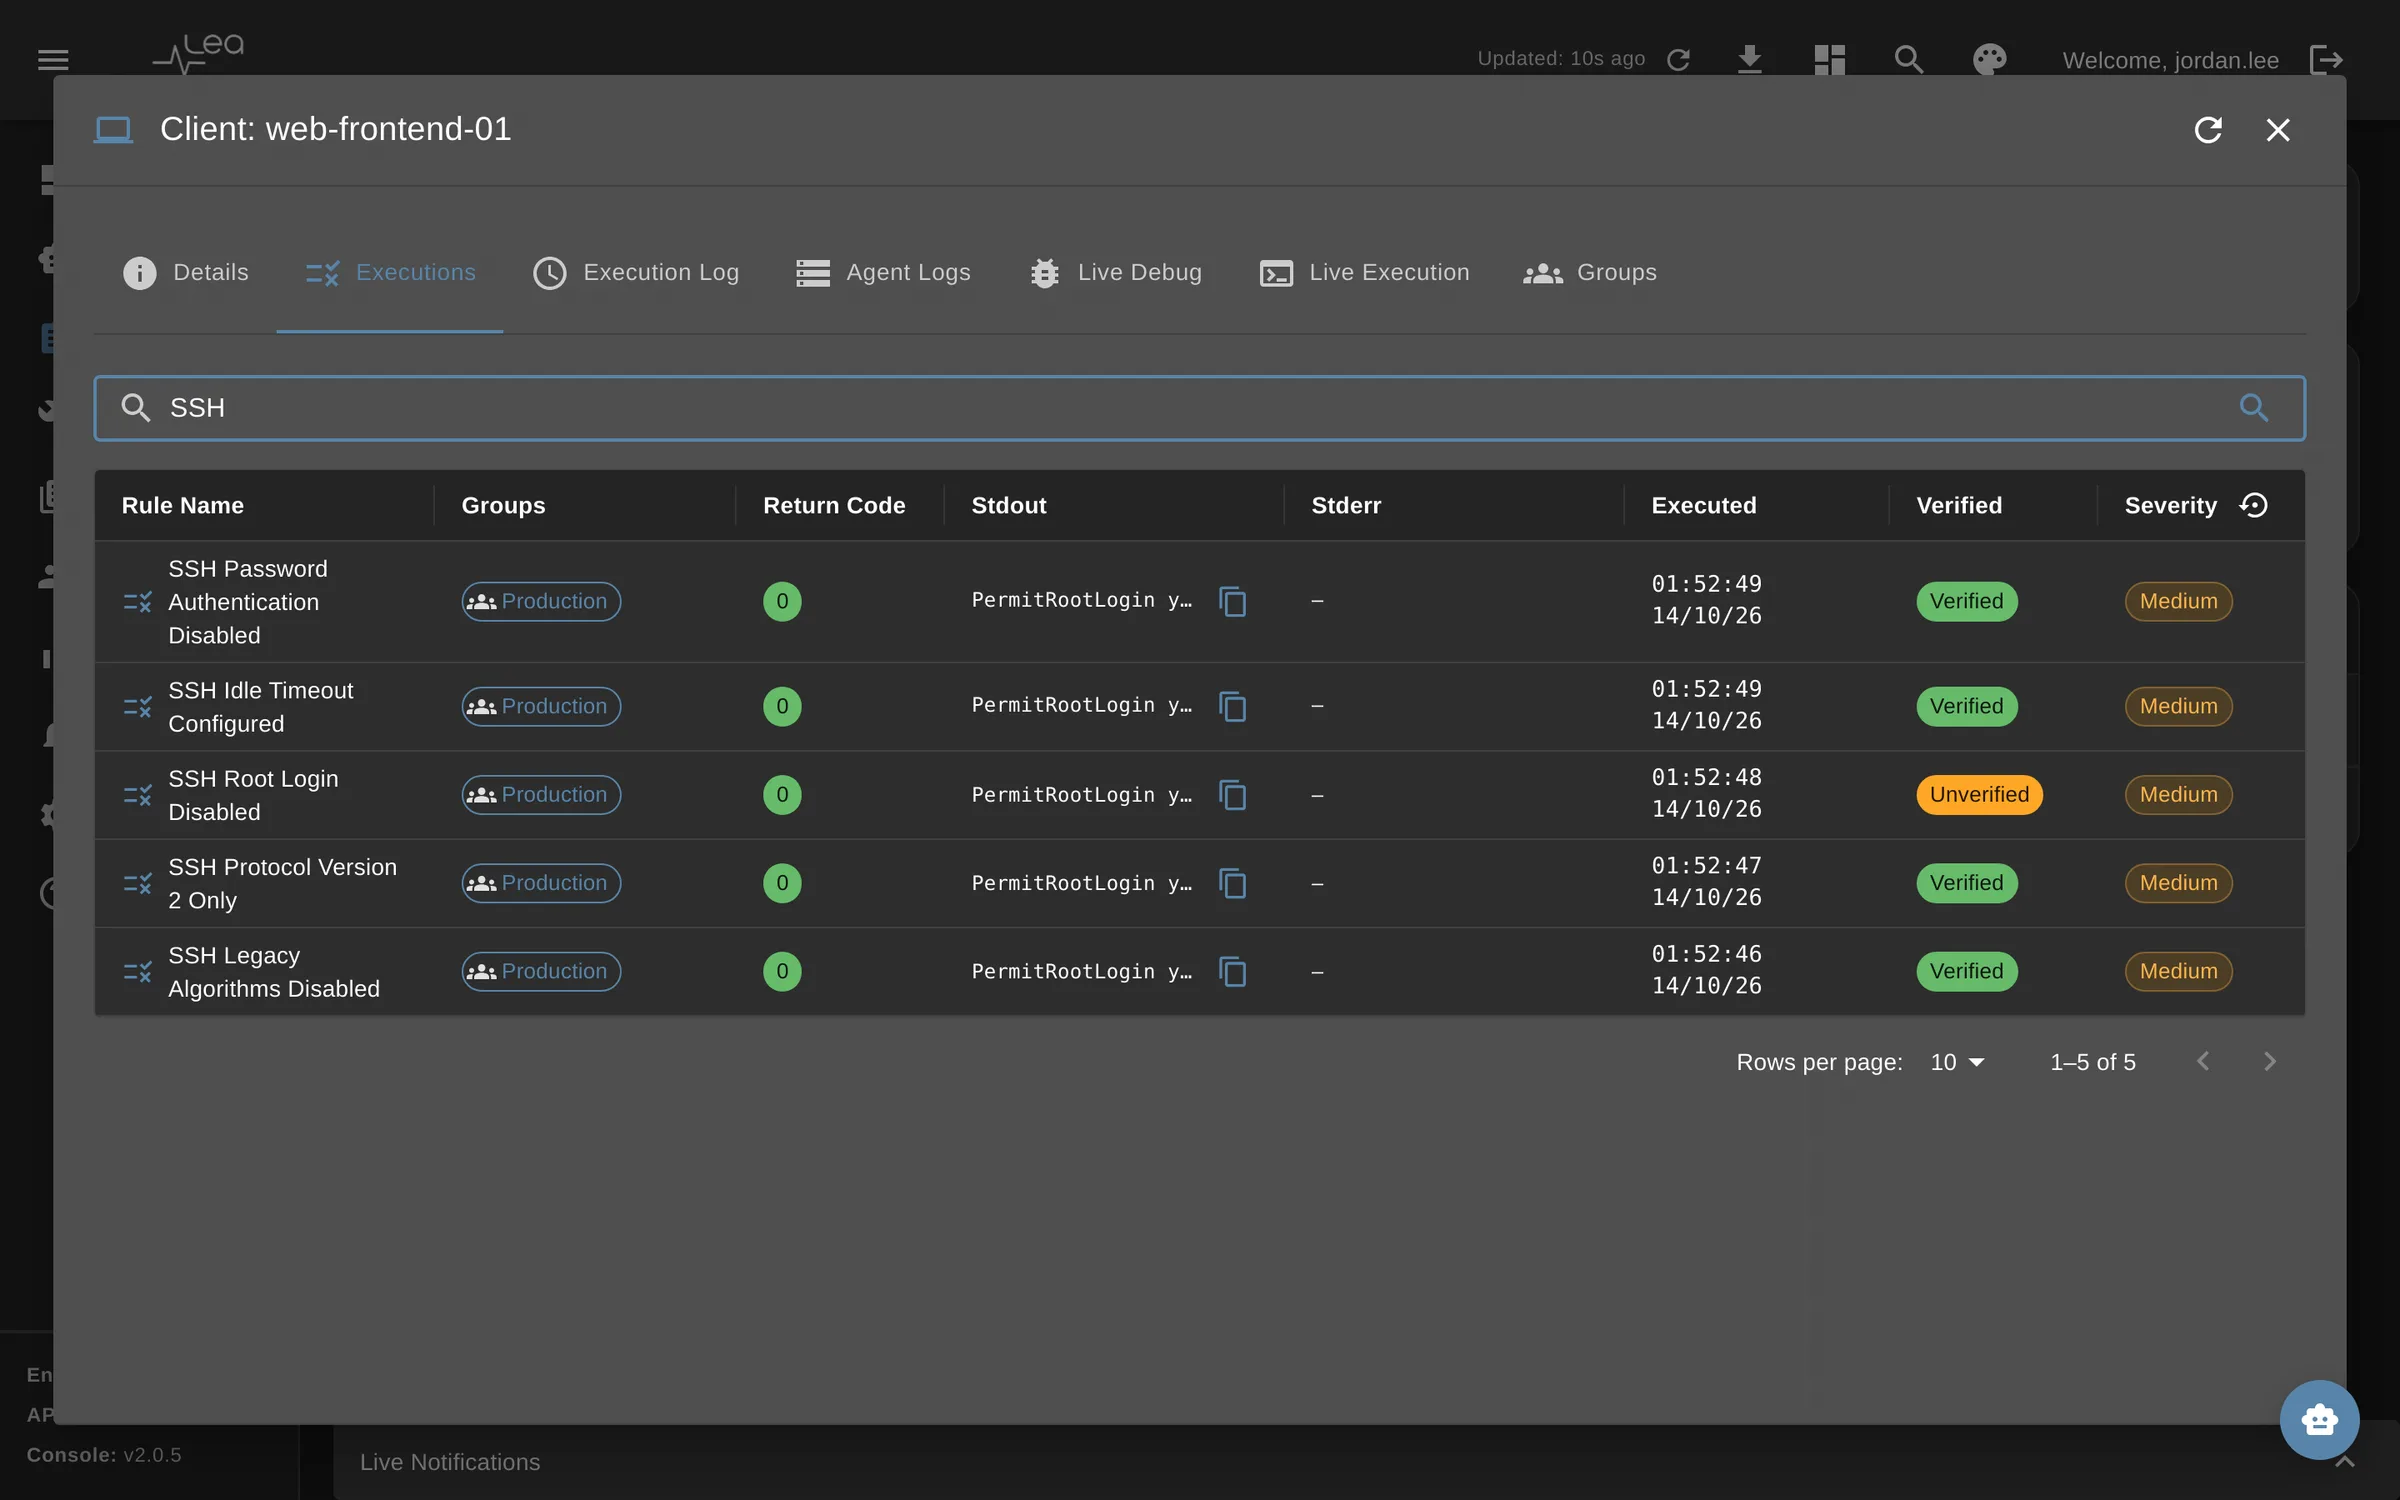Viewport: 2400px width, 1500px height.
Task: Copy stdout of SSH Legacy Algorithms row
Action: coord(1233,972)
